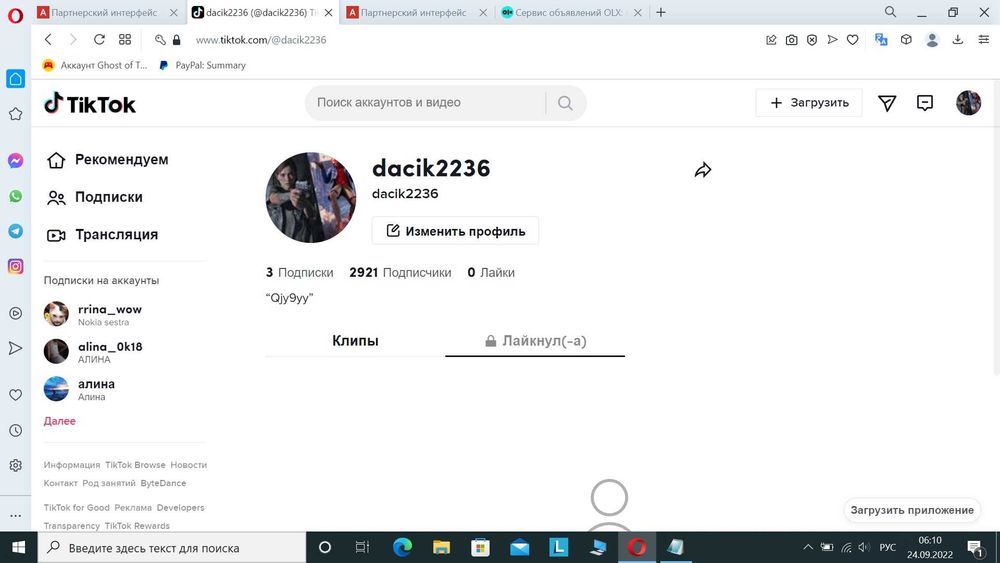Open Instagram in Opera sidebar
1000x563 pixels.
pyautogui.click(x=15, y=267)
